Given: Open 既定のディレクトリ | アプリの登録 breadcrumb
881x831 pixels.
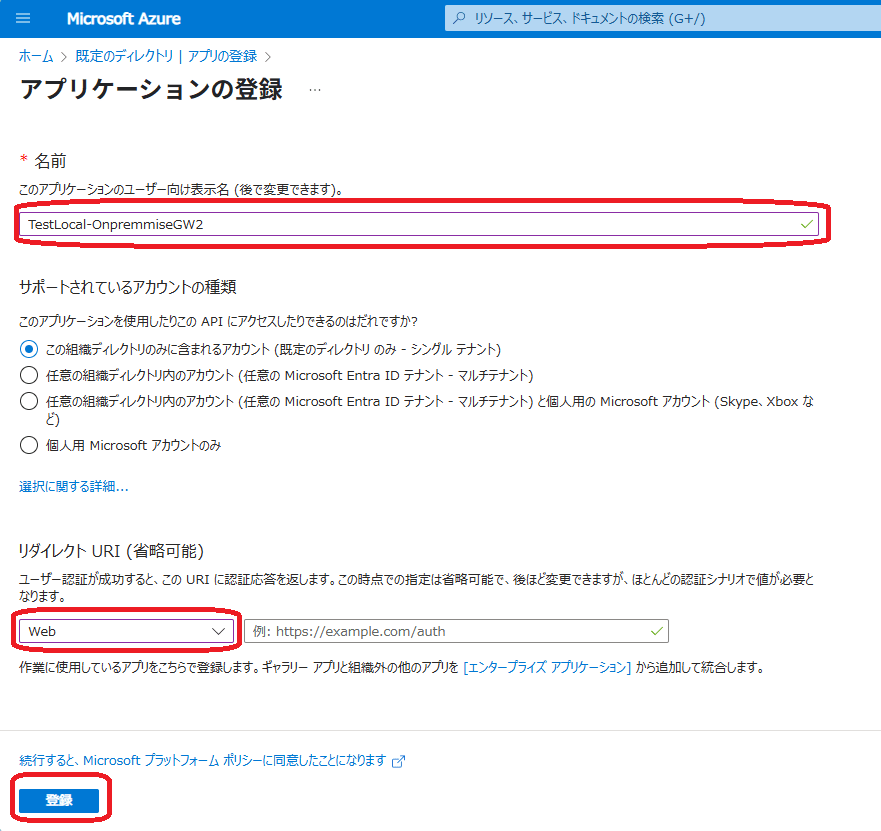Looking at the screenshot, I should point(166,56).
